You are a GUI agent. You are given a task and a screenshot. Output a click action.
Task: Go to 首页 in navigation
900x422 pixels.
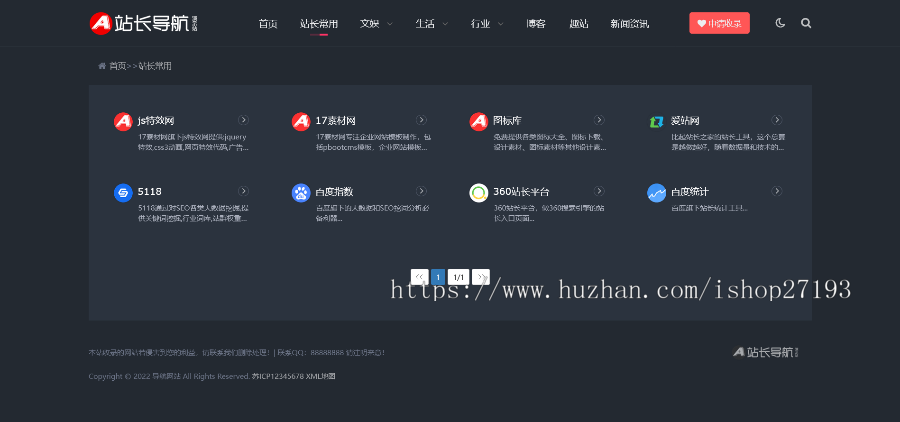(268, 24)
